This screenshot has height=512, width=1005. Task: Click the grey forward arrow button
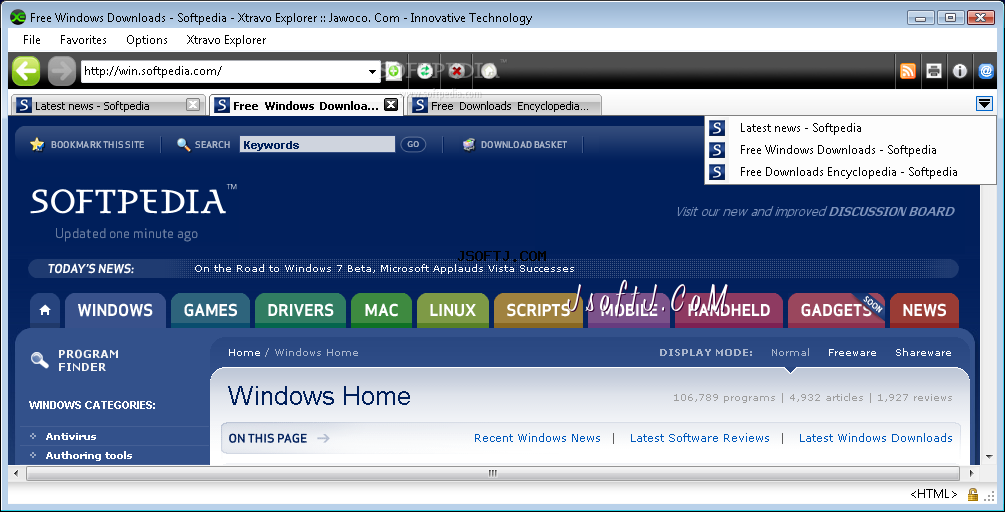[62, 70]
